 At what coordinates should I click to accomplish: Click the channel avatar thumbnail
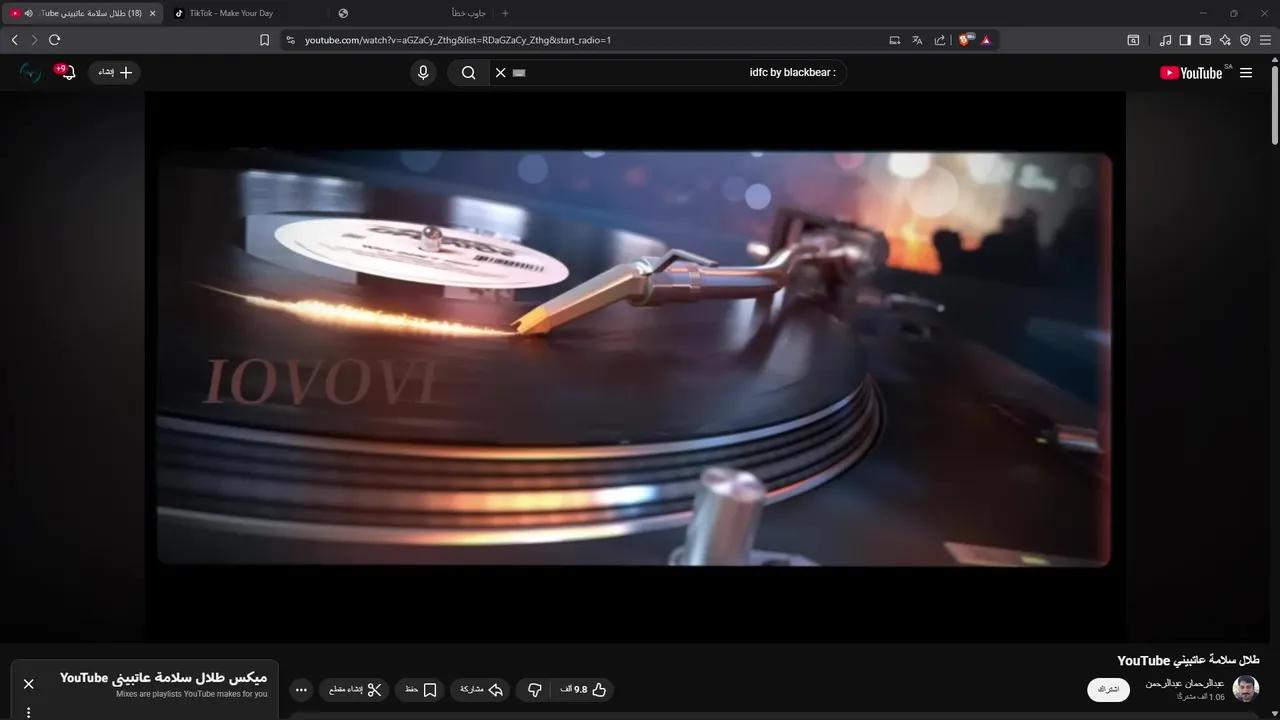click(x=1246, y=689)
